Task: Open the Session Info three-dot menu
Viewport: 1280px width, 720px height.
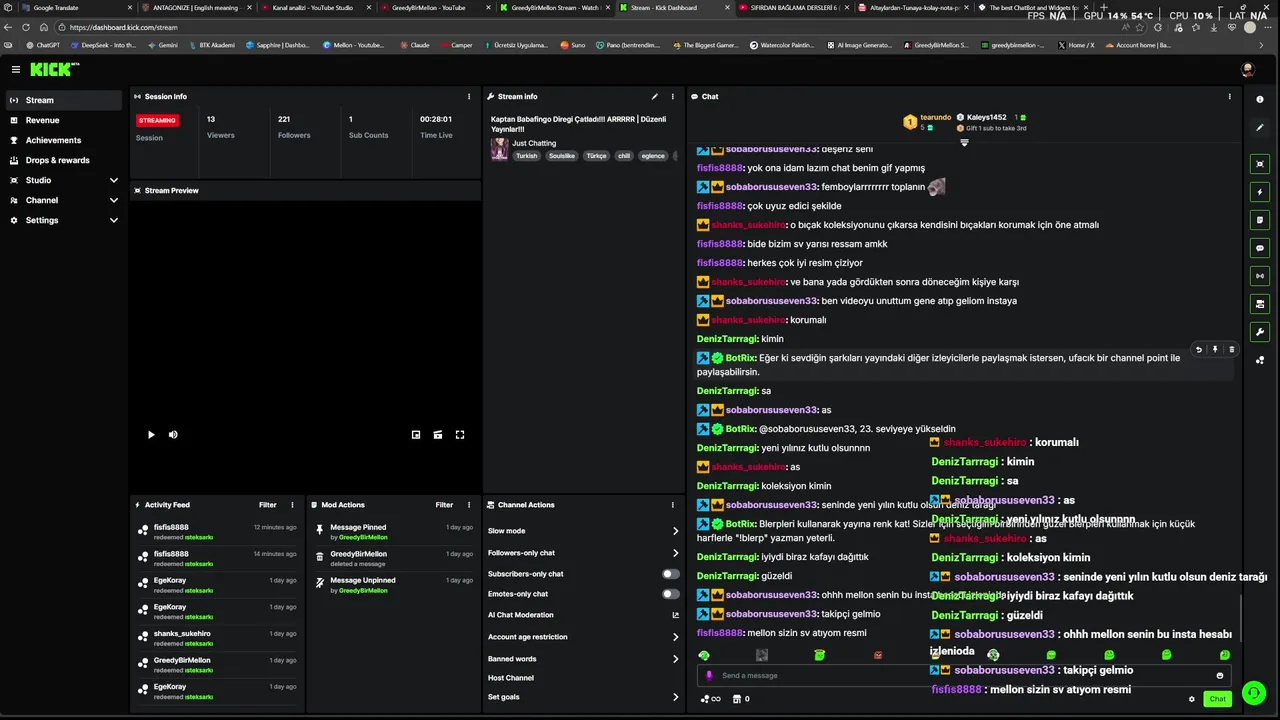Action: [x=469, y=97]
